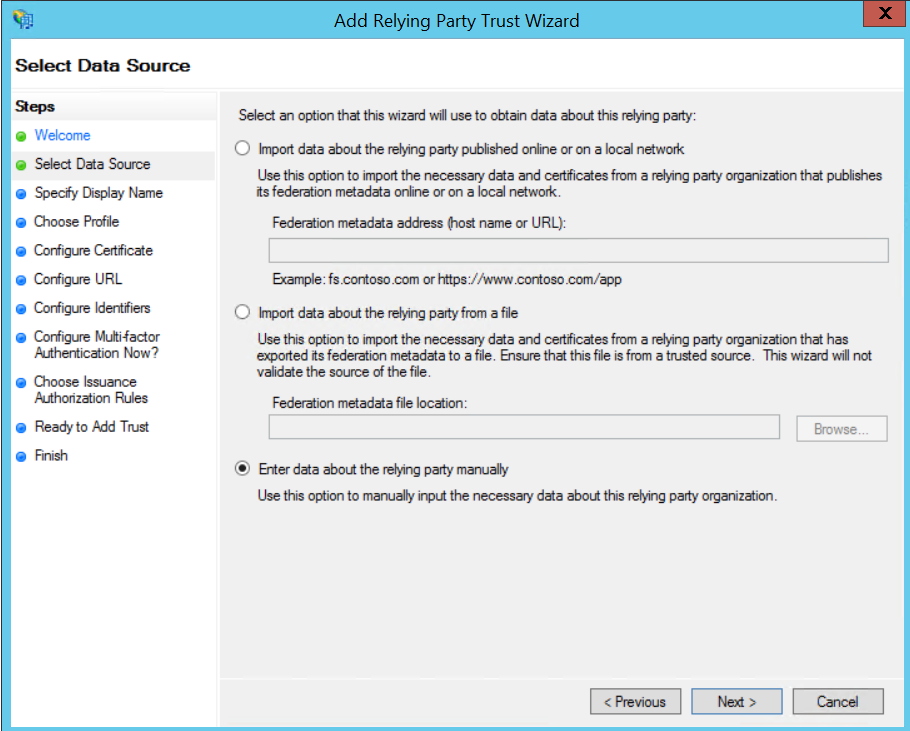Click the green bullet beside Select Data Source
The width and height of the screenshot is (910, 731).
[21, 165]
